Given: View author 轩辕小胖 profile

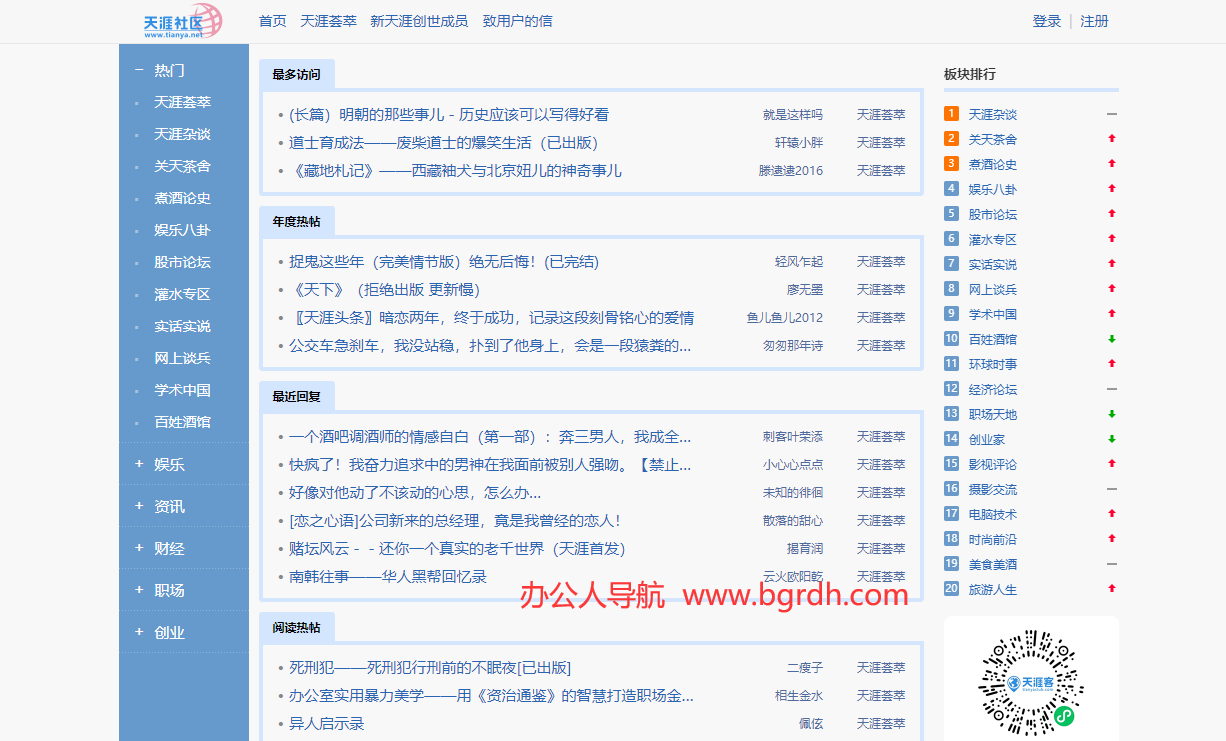Looking at the screenshot, I should [x=799, y=143].
